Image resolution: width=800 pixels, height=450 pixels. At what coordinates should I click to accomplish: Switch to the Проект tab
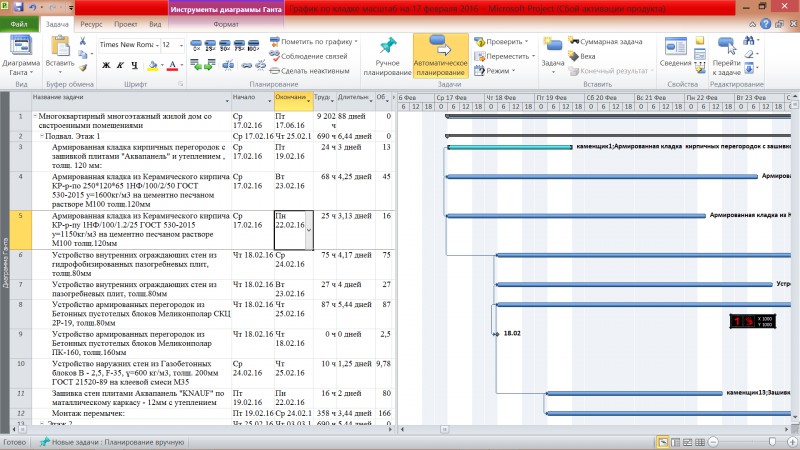[x=126, y=24]
